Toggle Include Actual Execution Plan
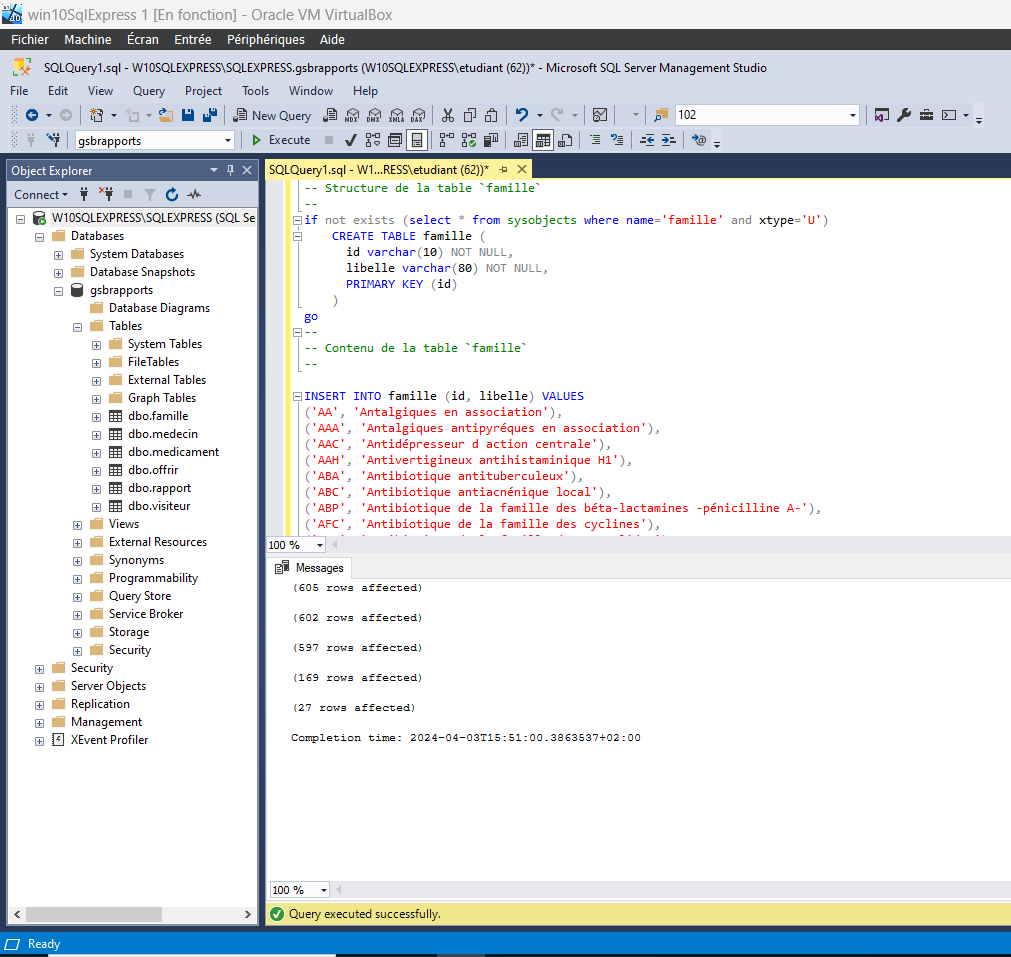Viewport: 1011px width, 957px height. [x=446, y=140]
